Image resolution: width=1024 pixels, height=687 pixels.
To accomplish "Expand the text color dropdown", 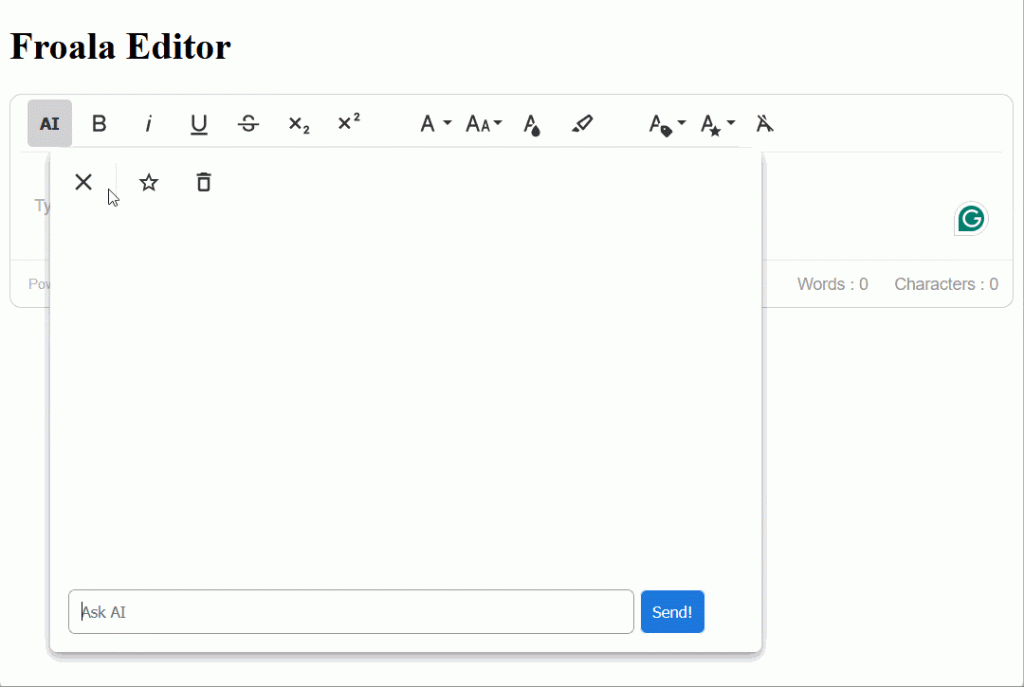I will tap(664, 123).
